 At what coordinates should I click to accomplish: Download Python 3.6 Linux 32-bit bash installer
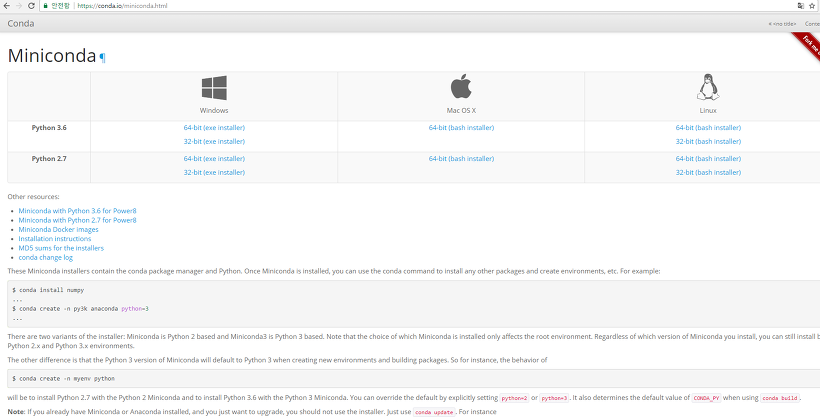click(708, 141)
